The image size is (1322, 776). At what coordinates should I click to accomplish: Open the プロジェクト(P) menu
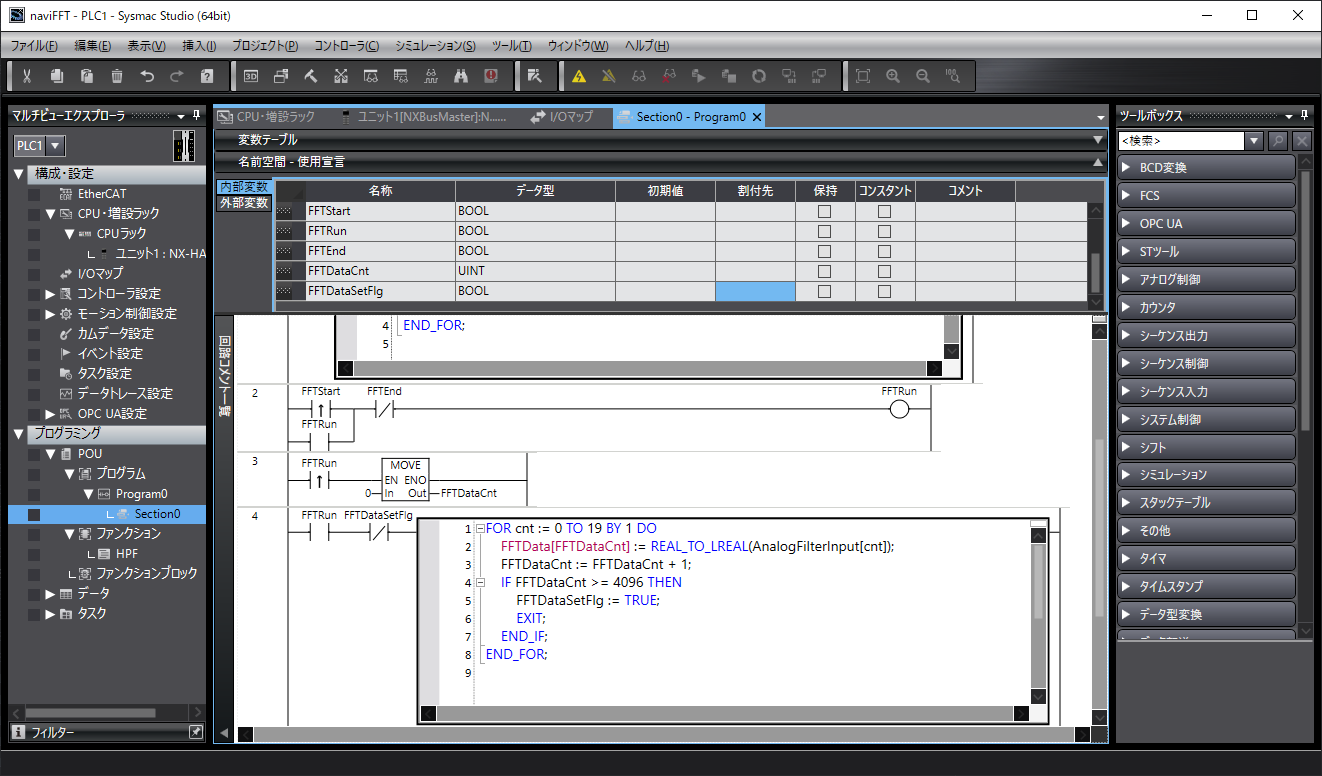tap(265, 46)
